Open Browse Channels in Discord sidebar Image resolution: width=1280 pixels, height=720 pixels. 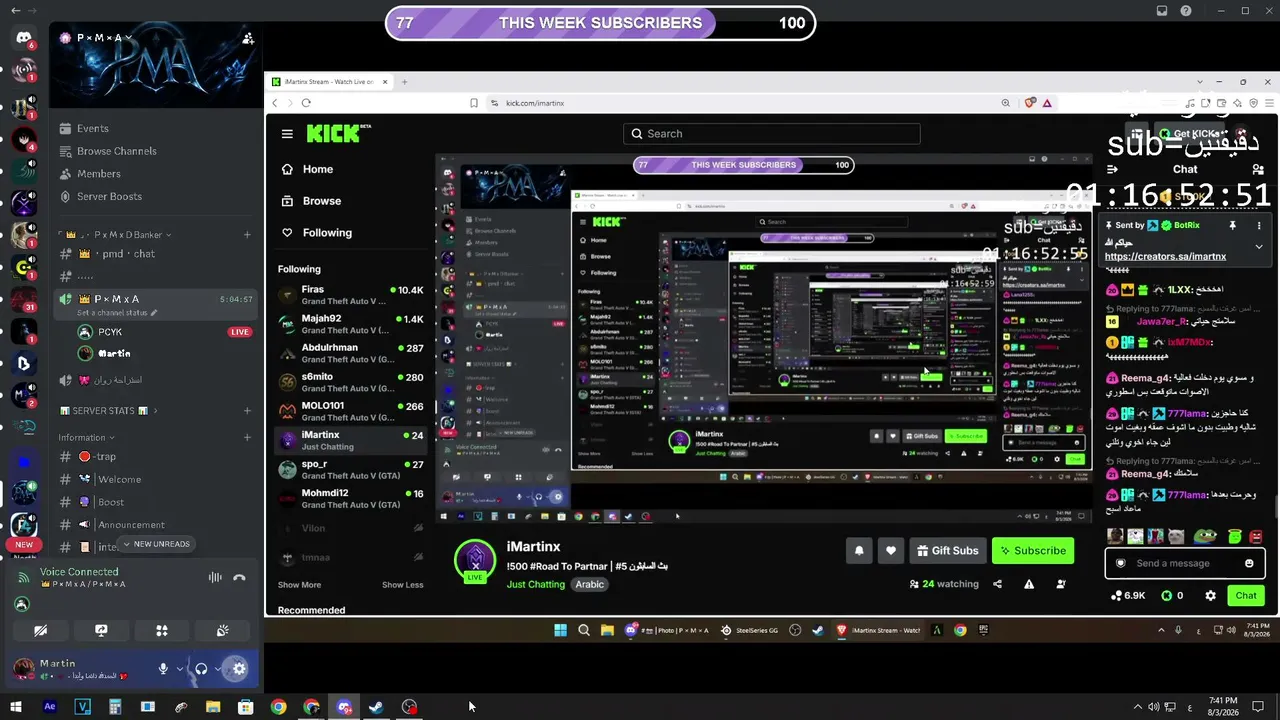click(116, 151)
